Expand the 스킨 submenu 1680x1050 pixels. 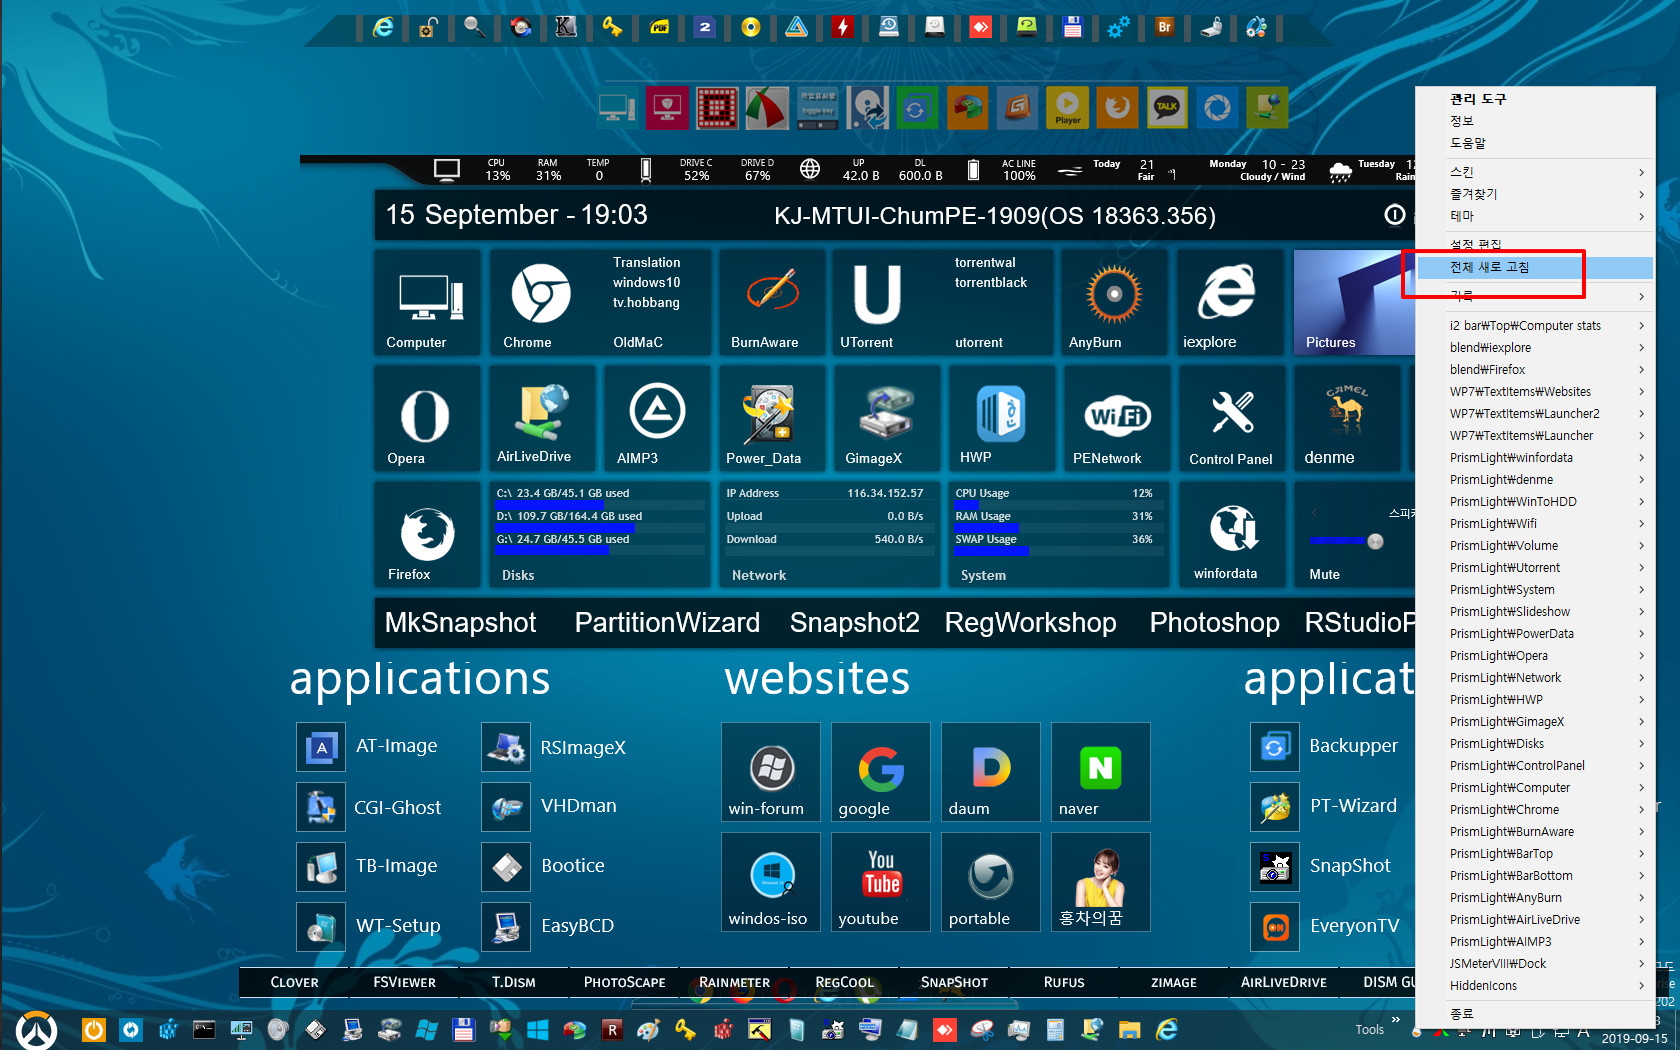tap(1535, 172)
